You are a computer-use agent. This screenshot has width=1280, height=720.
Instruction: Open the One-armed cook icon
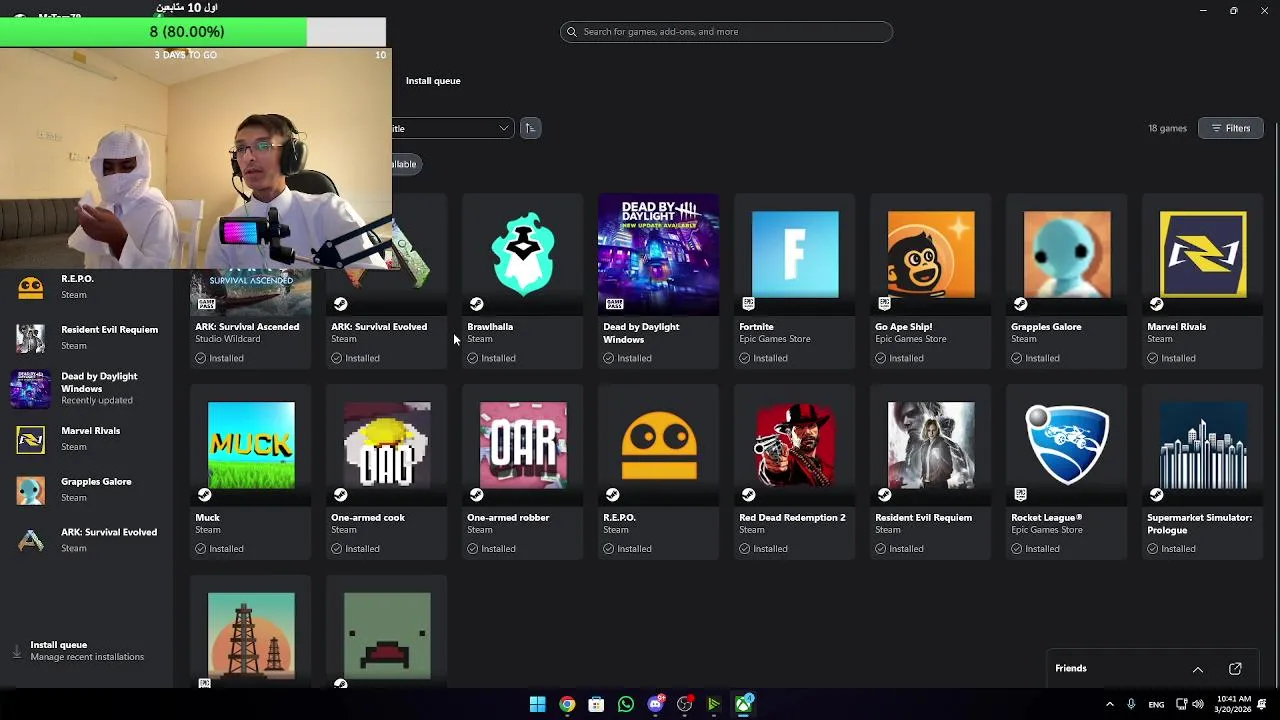387,445
